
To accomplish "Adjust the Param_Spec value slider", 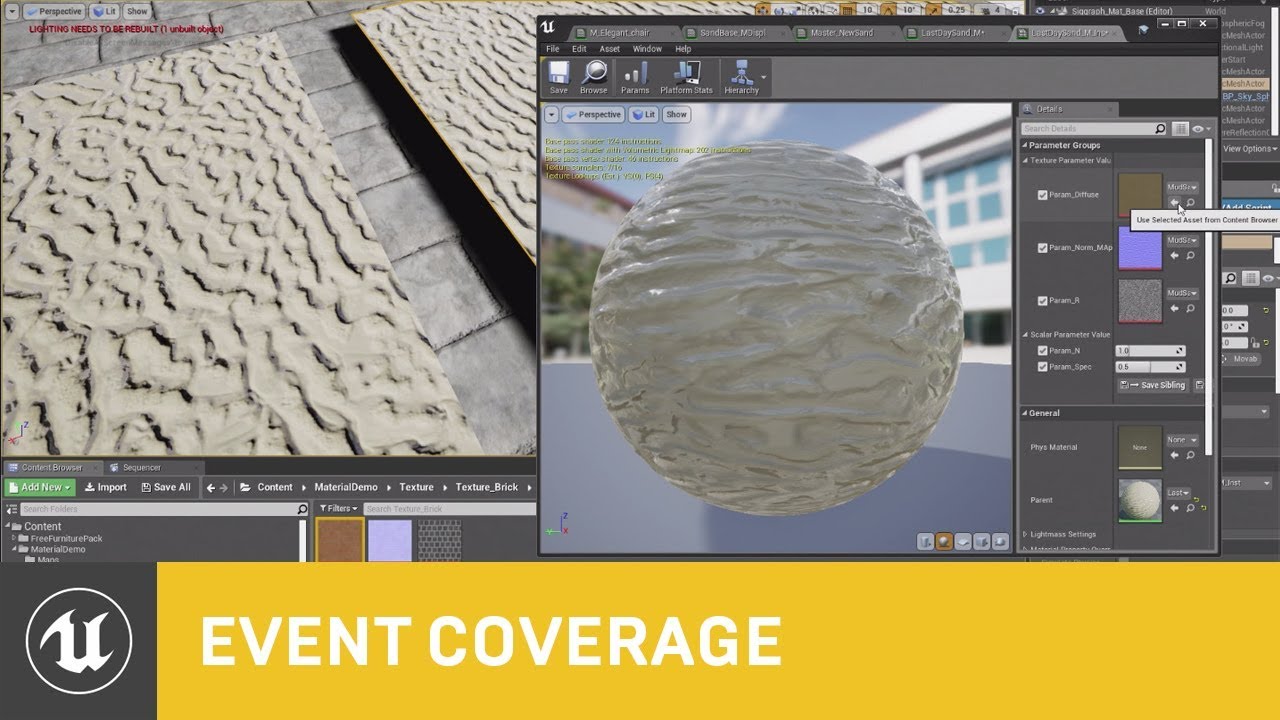I will click(1150, 367).
